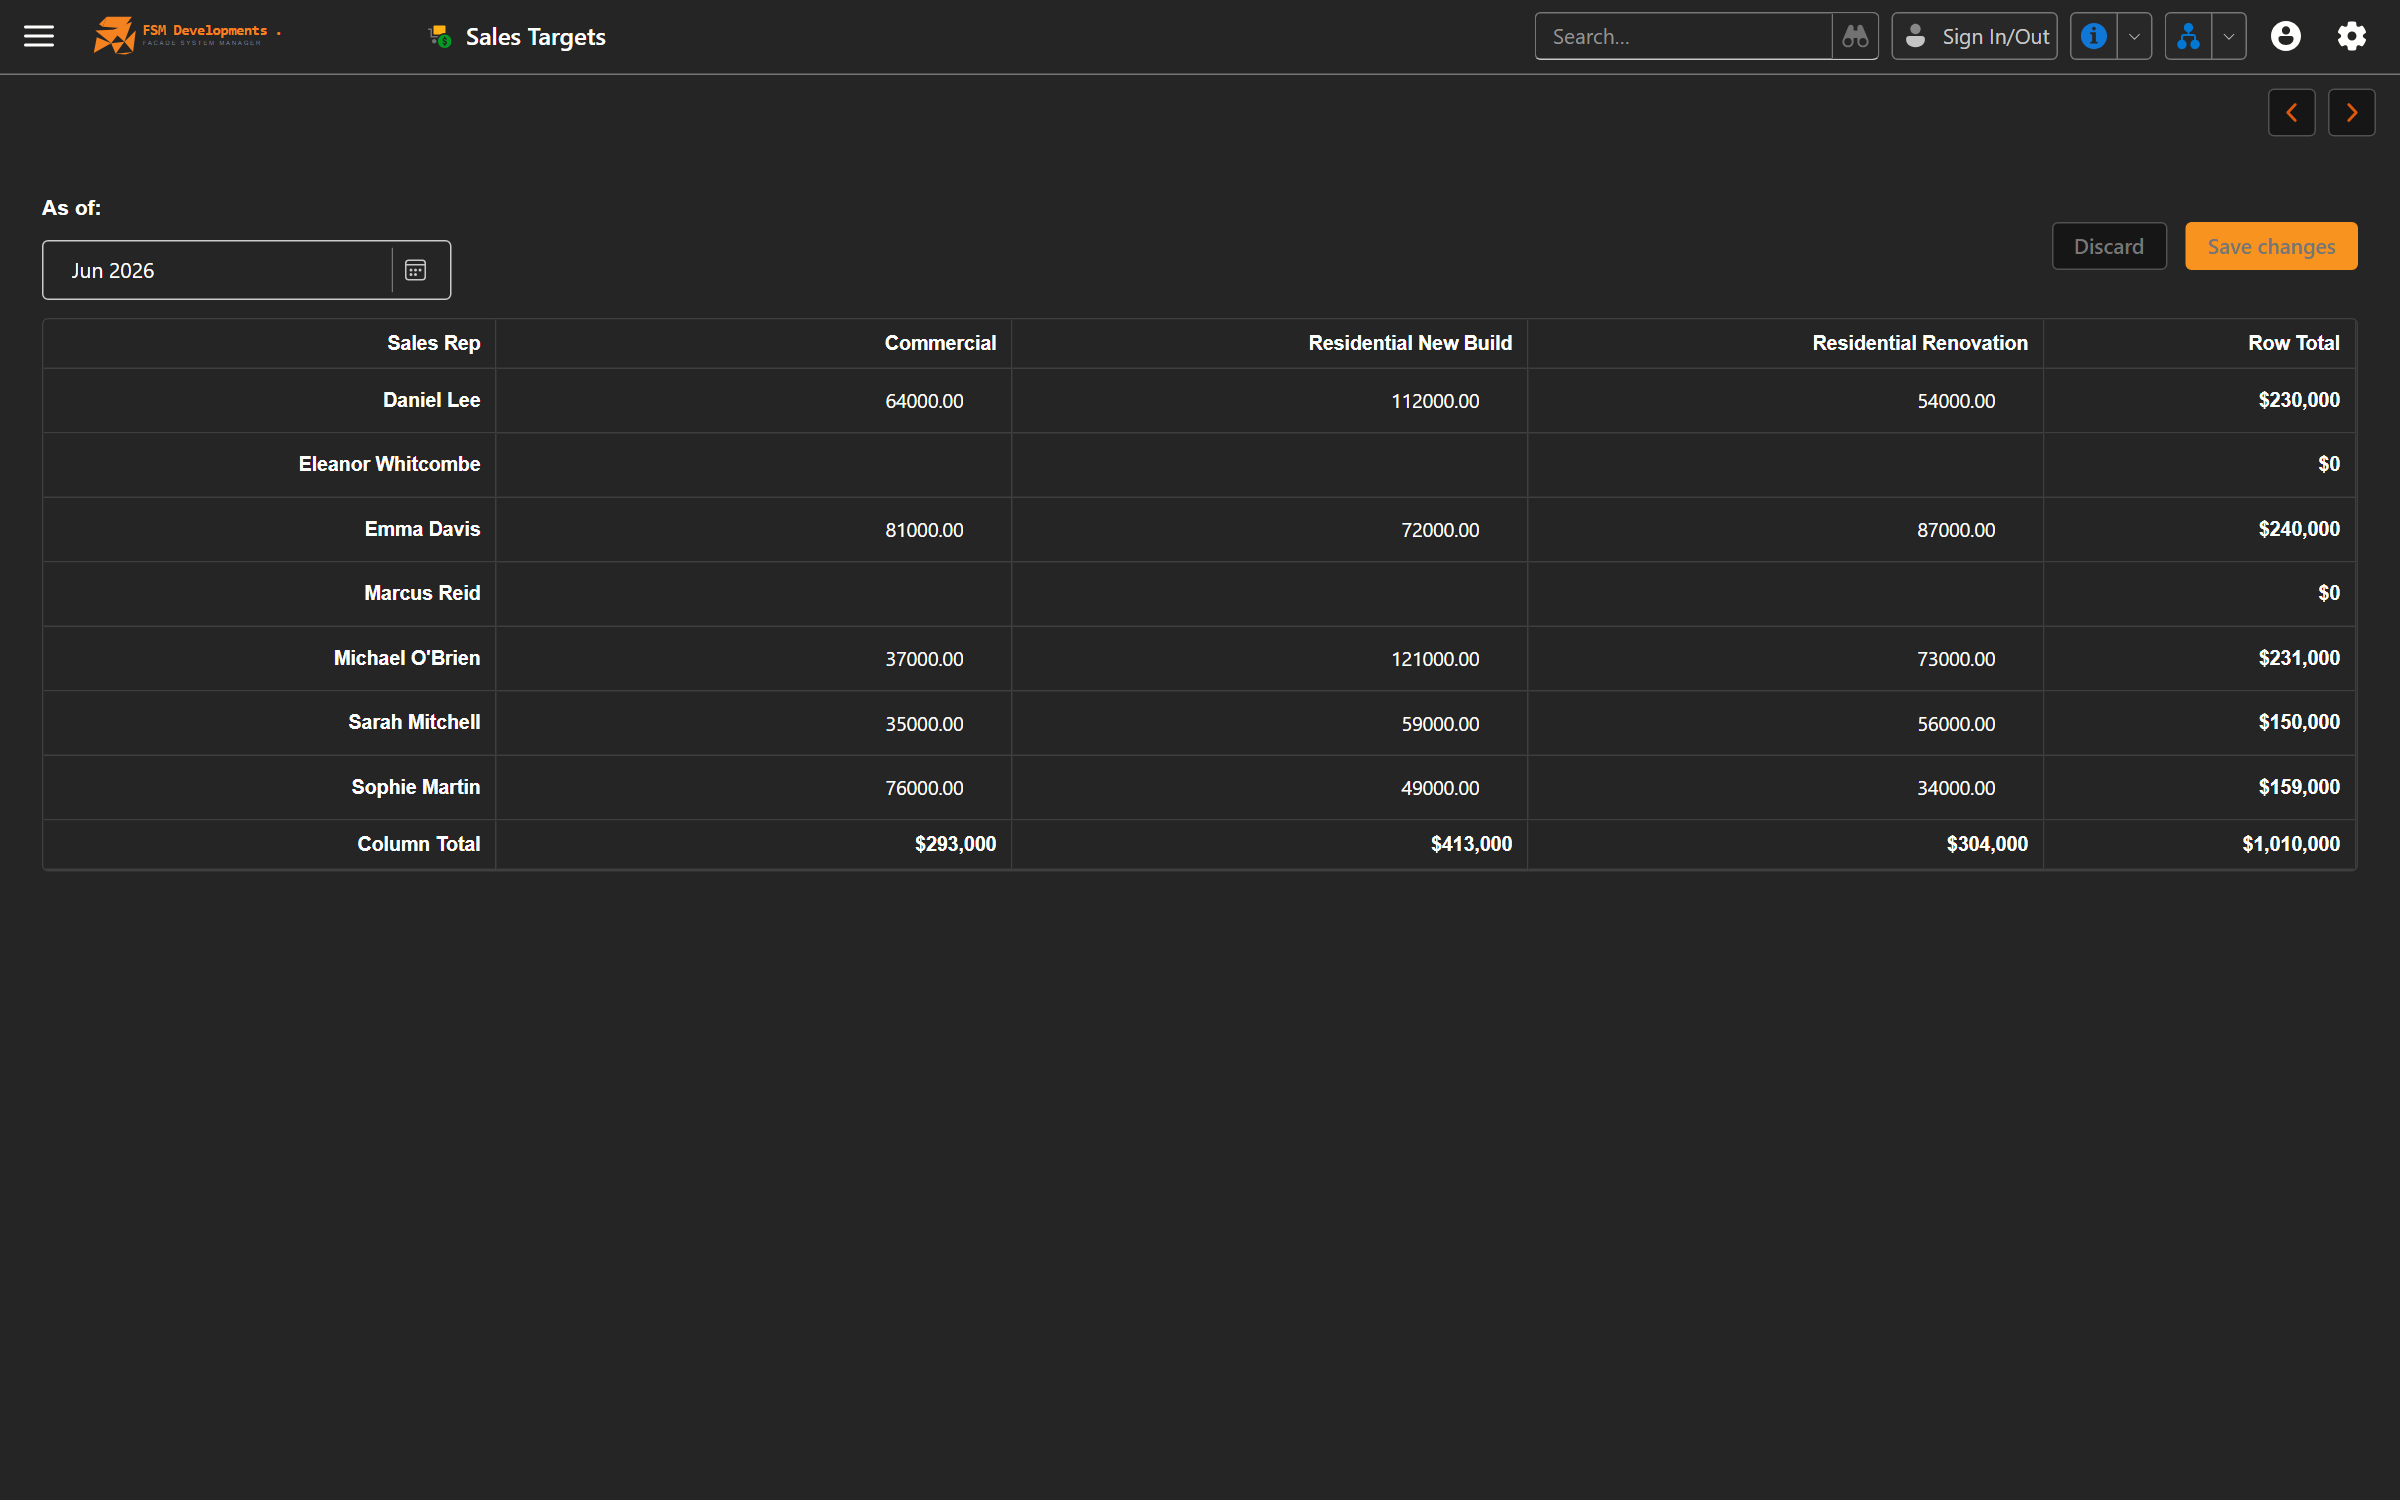Screen dimensions: 2400x1500
Task: Click the Residential Renovation total $304,000
Action: 1987,844
